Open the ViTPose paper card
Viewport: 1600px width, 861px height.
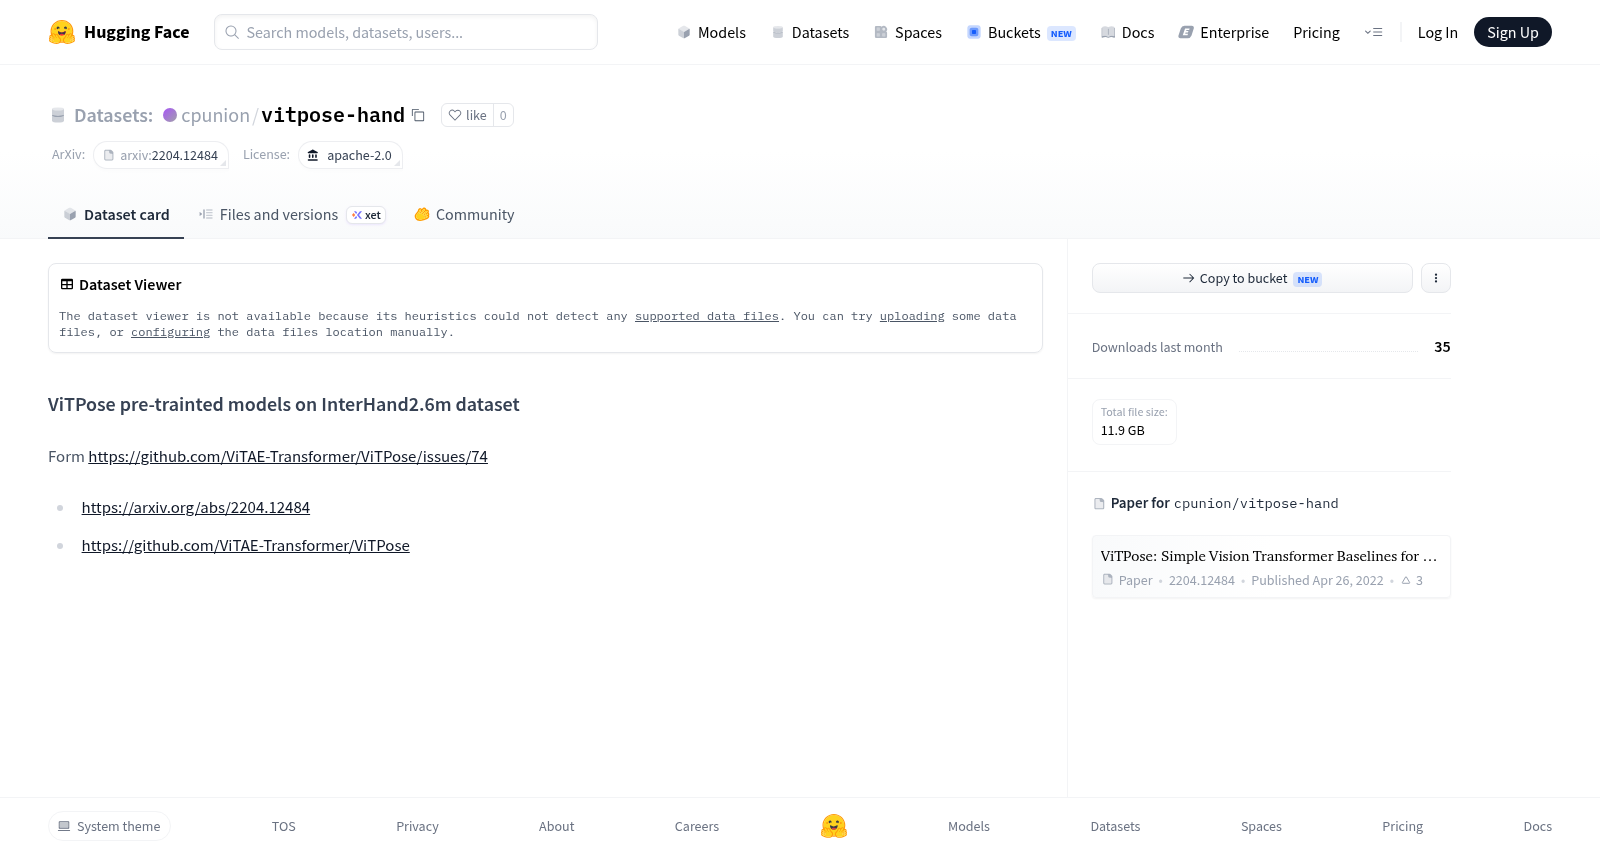(x=1271, y=566)
